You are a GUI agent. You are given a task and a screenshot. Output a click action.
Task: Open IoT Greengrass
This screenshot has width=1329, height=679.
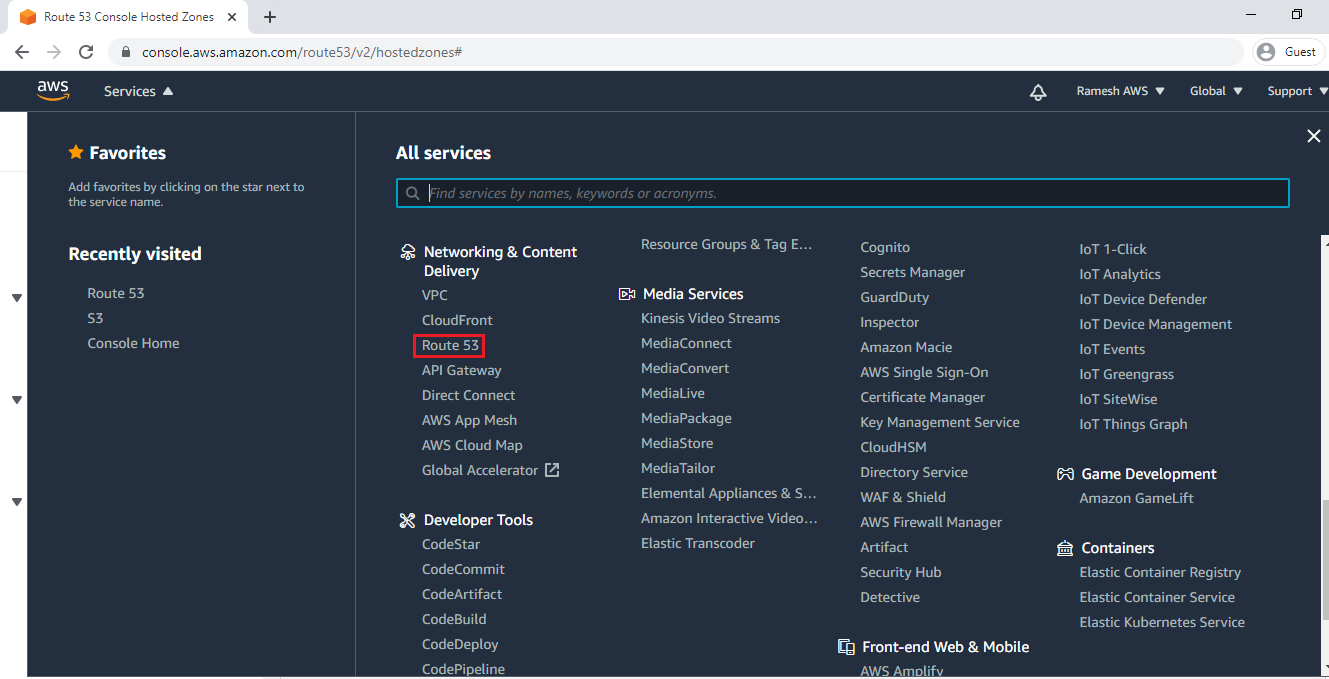(1127, 374)
